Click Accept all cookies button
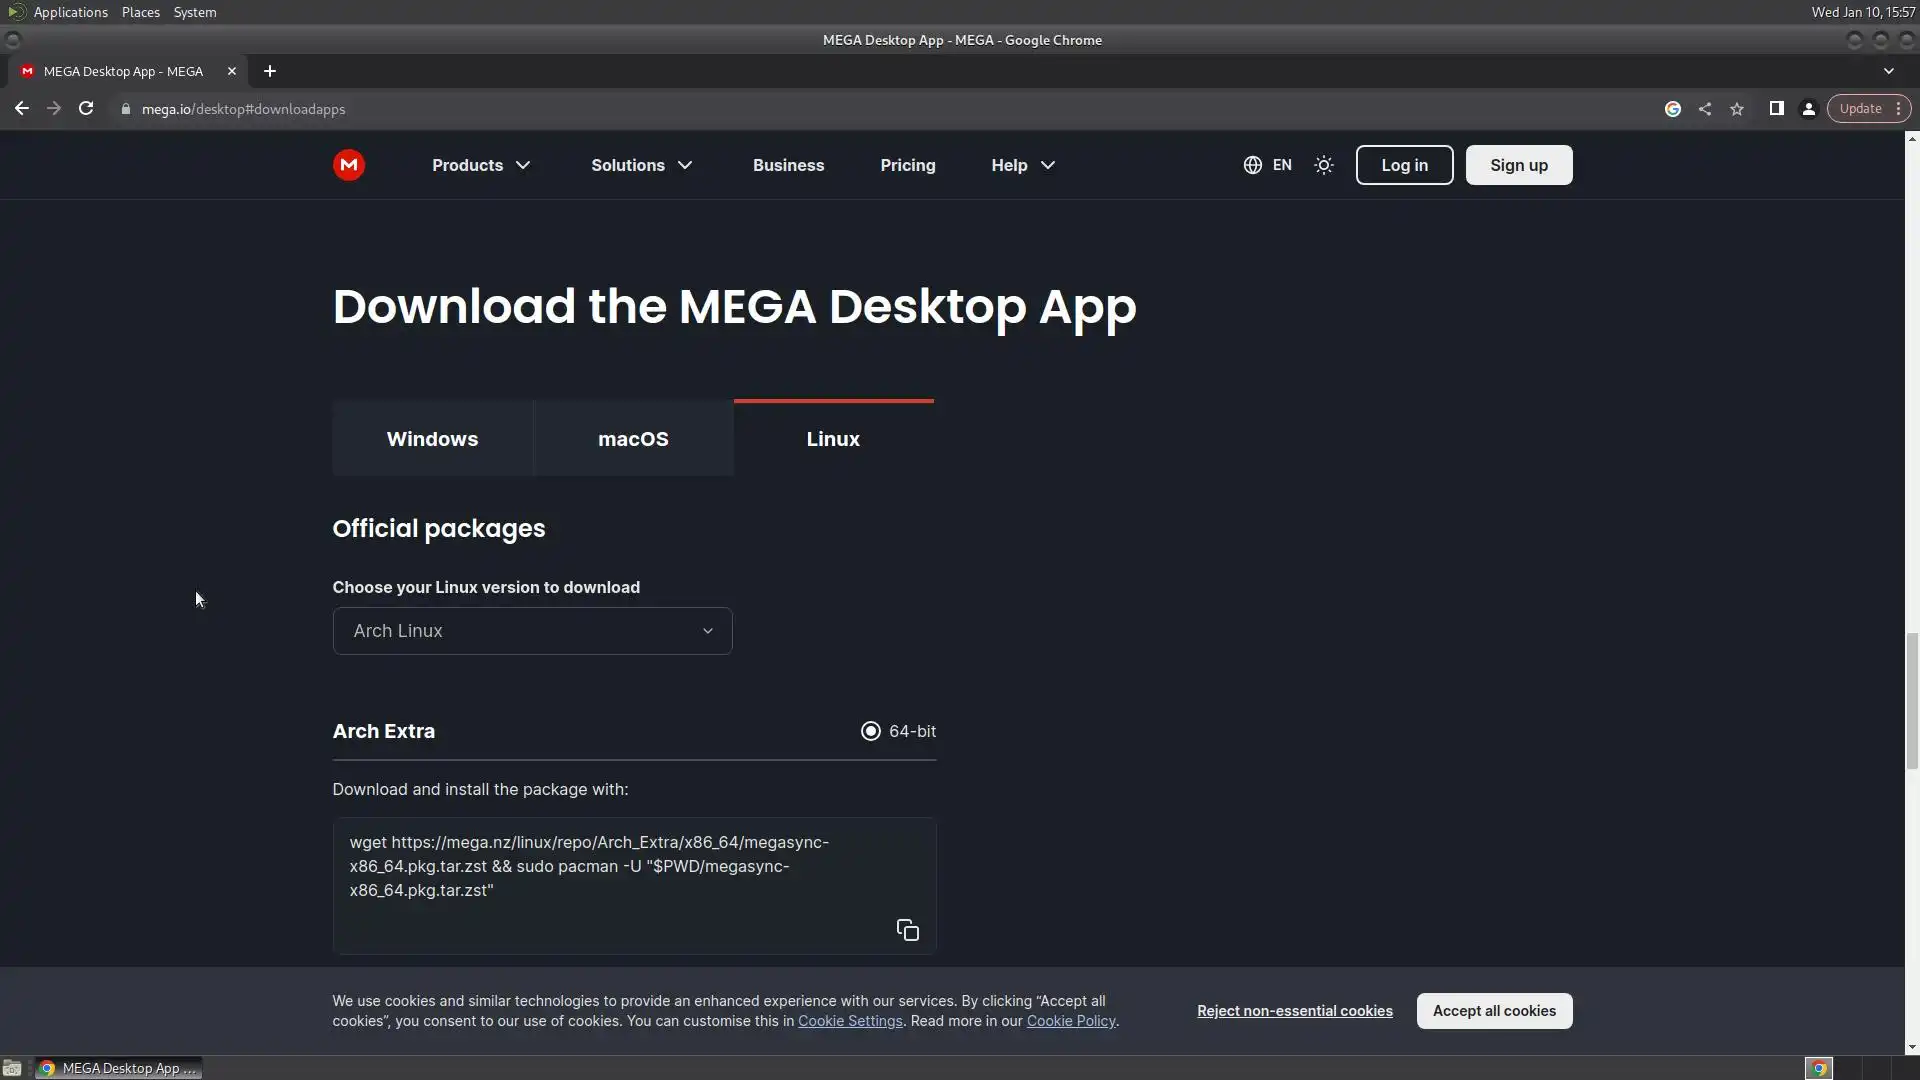 [1494, 1011]
